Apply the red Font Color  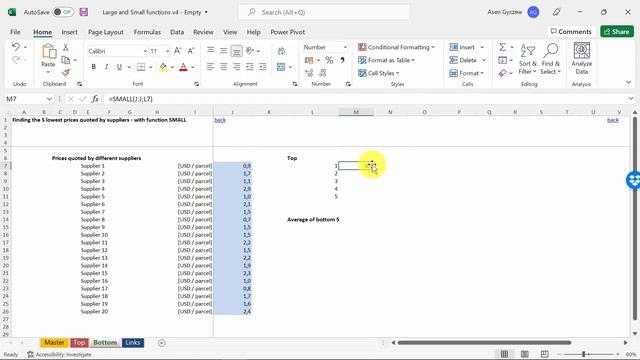[x=183, y=67]
